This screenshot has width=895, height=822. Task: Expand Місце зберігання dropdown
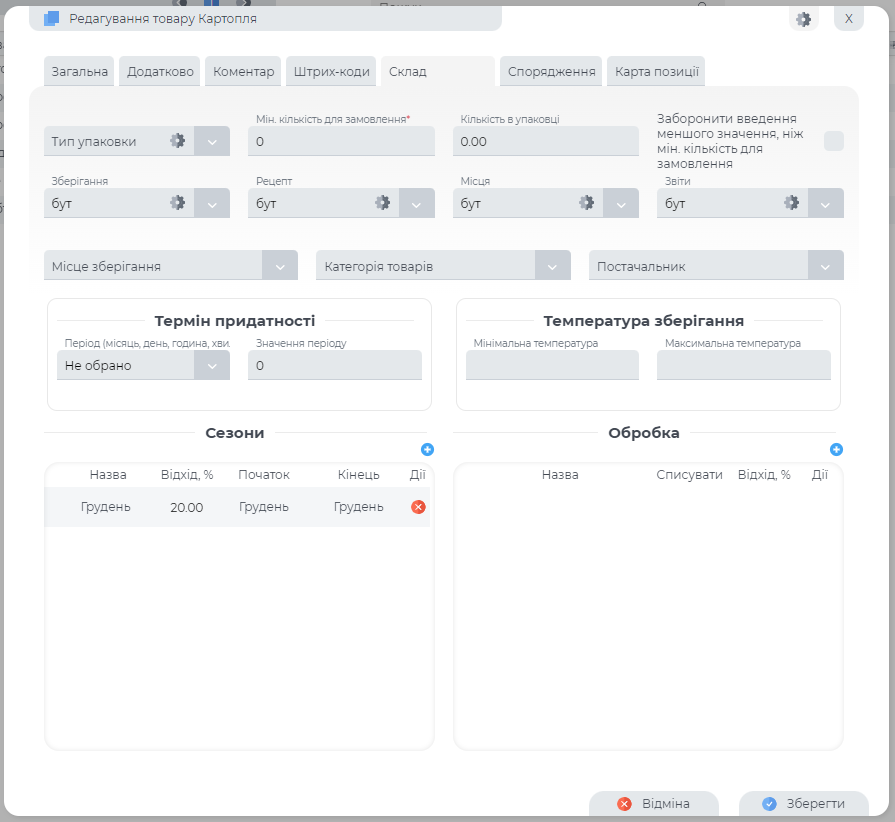pyautogui.click(x=279, y=266)
